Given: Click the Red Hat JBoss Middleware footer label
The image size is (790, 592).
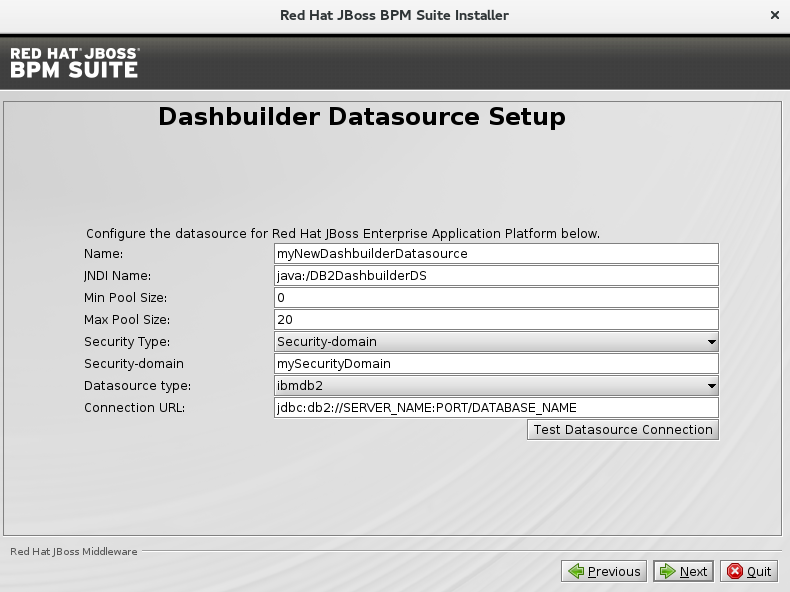Looking at the screenshot, I should pyautogui.click(x=73, y=551).
